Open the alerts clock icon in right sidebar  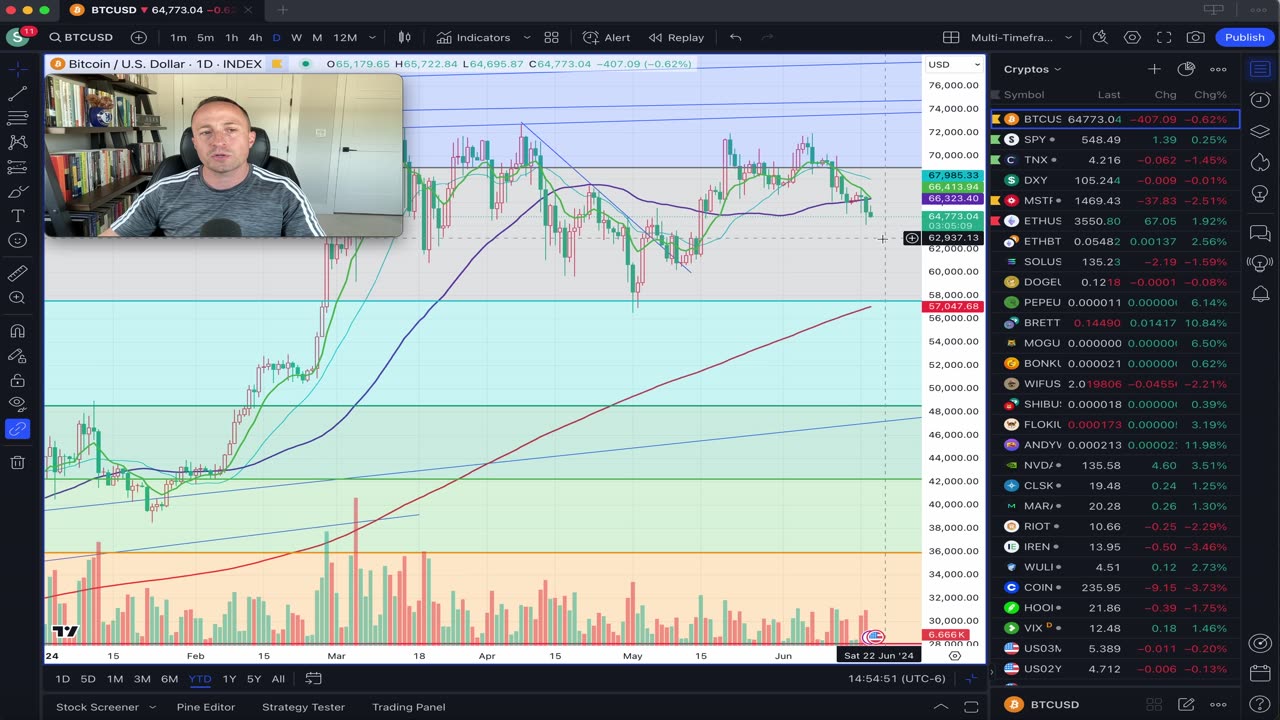click(x=1260, y=100)
